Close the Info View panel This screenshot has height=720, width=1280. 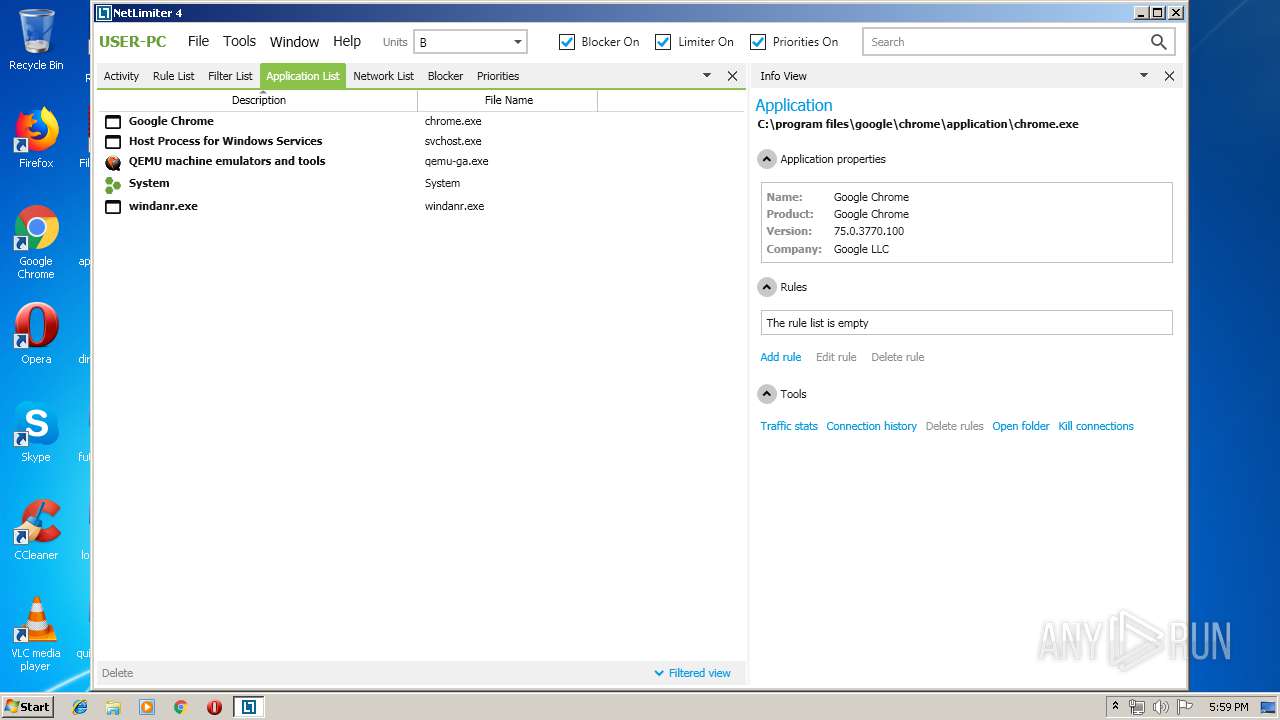[1169, 76]
